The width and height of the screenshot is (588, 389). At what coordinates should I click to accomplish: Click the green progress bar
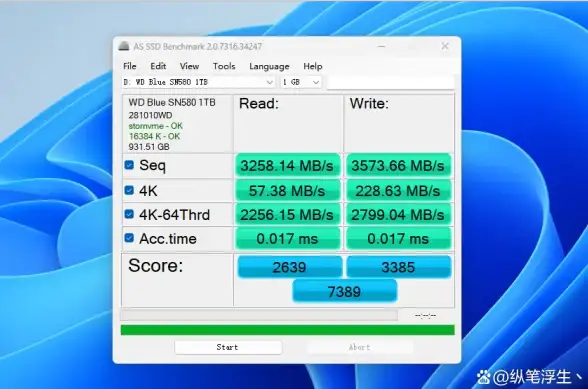pos(288,330)
